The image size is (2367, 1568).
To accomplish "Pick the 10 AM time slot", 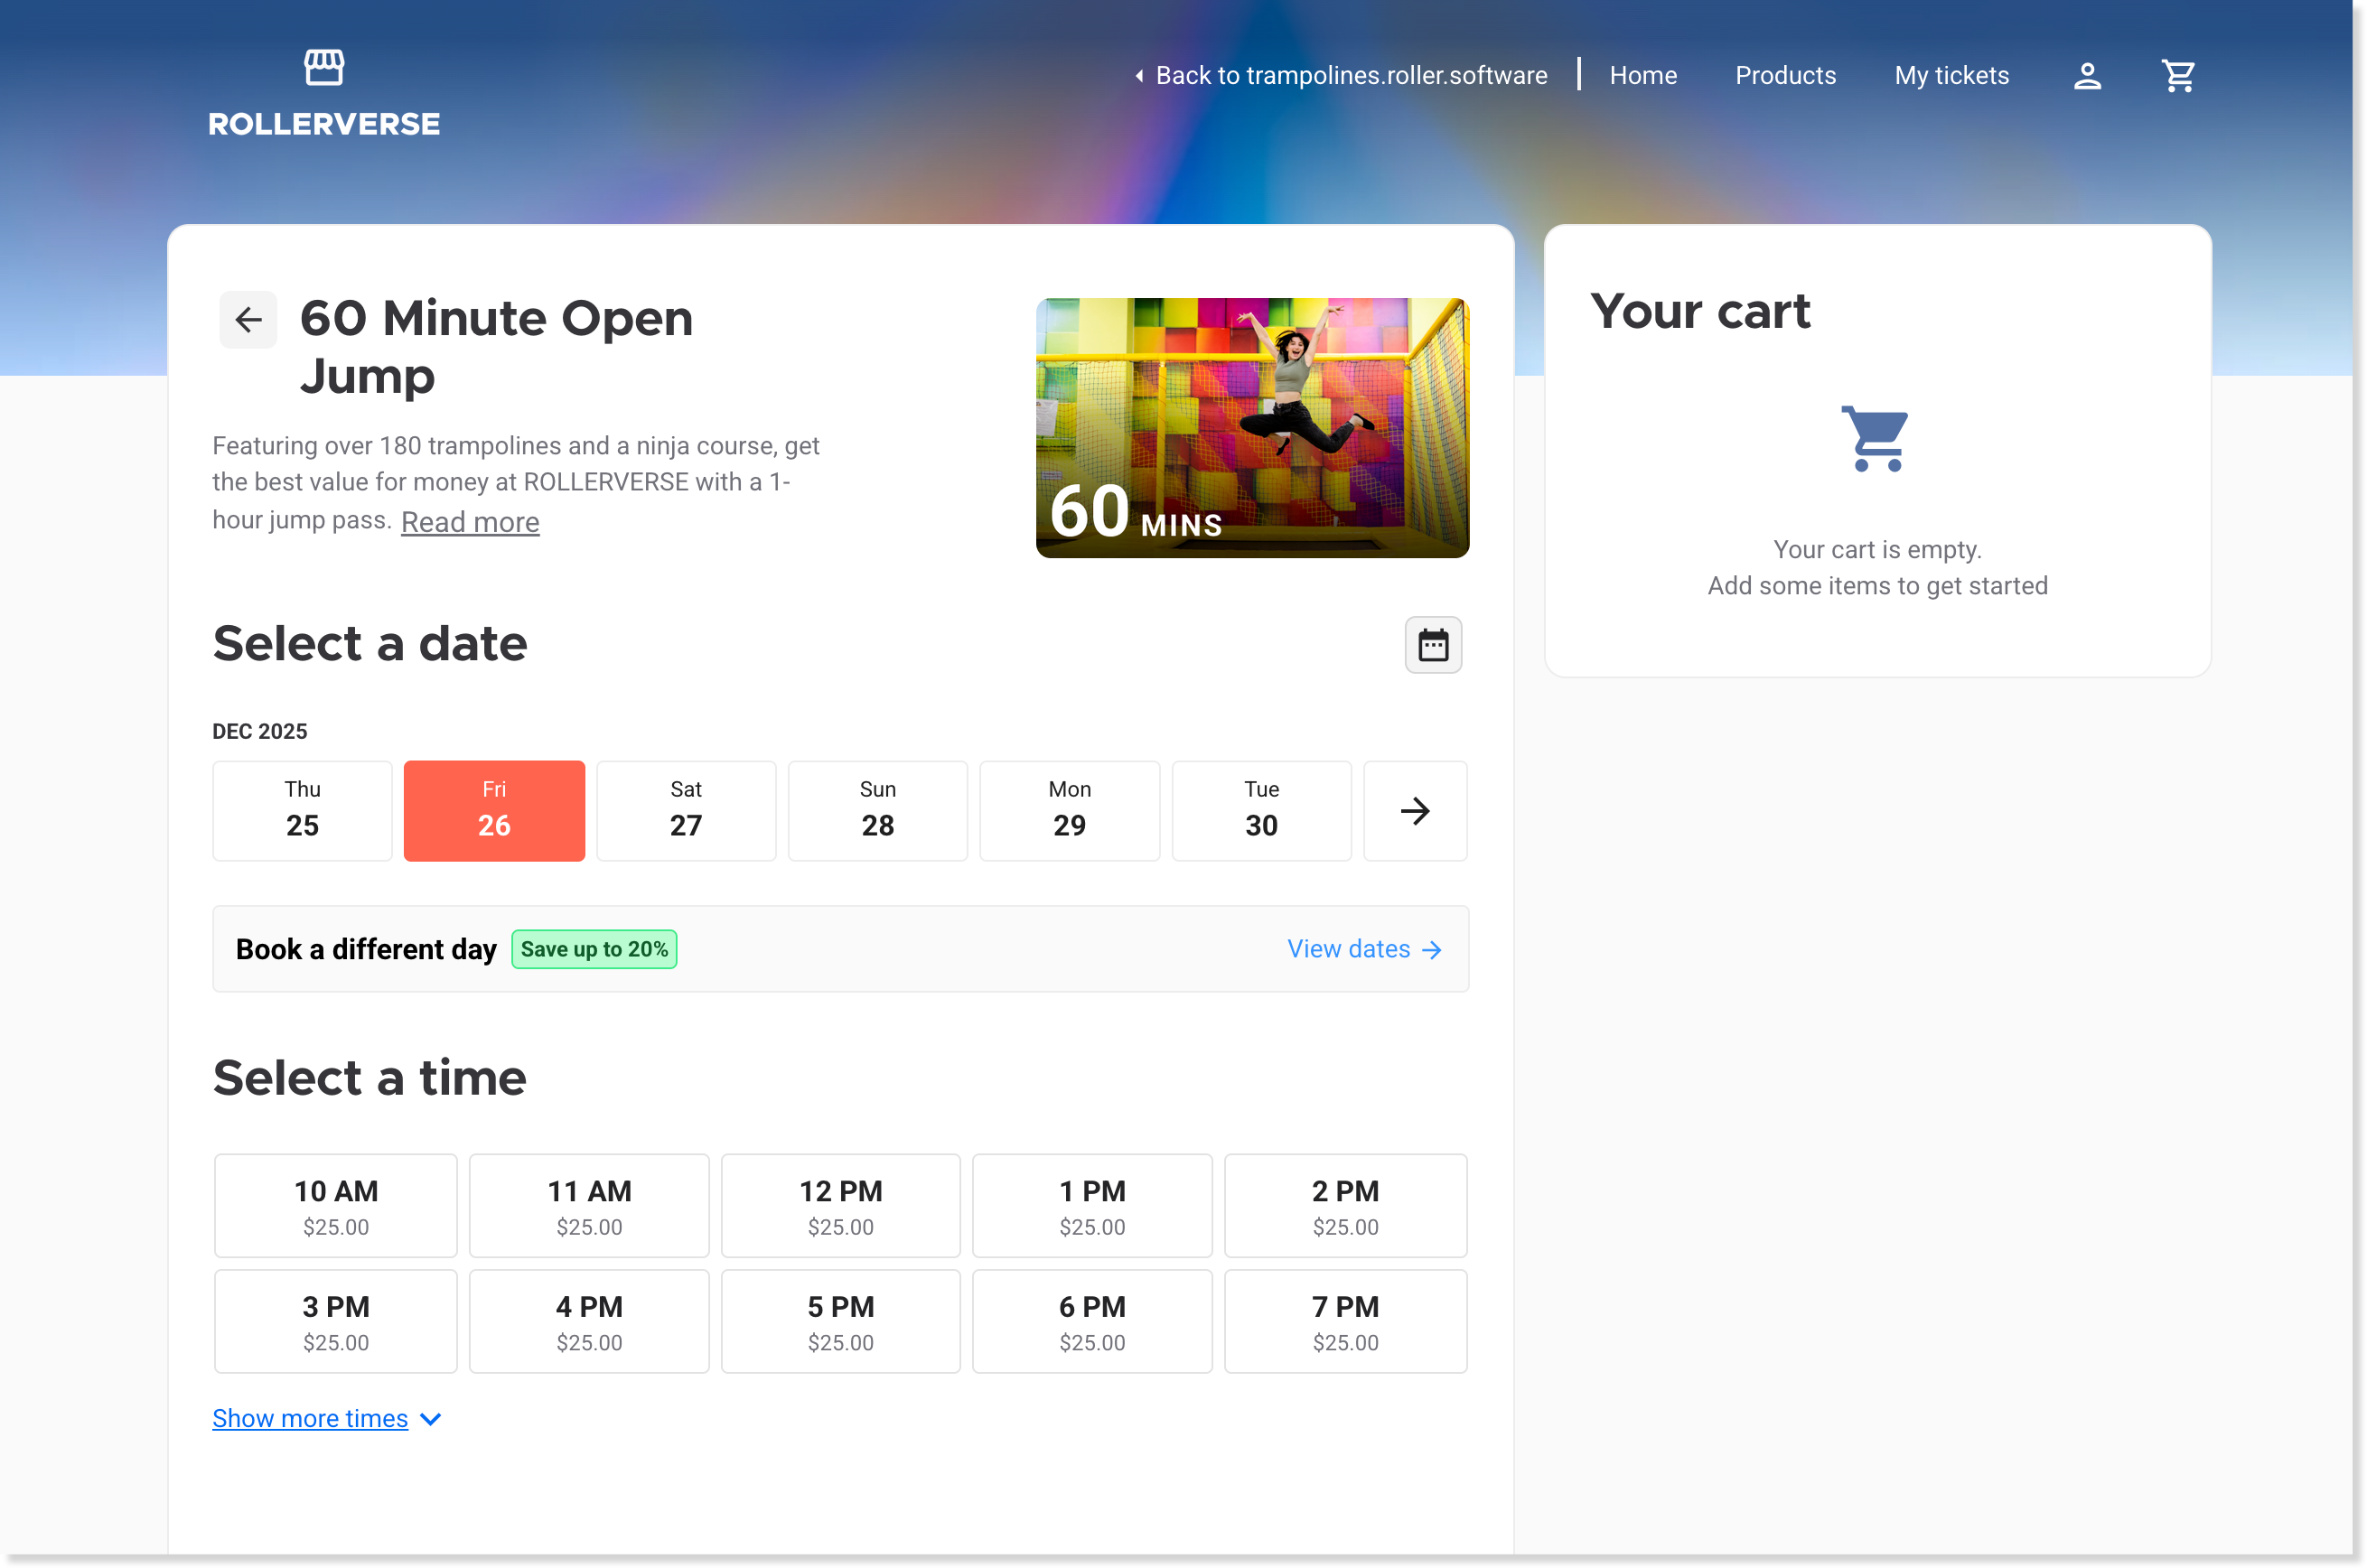I will 336,1206.
